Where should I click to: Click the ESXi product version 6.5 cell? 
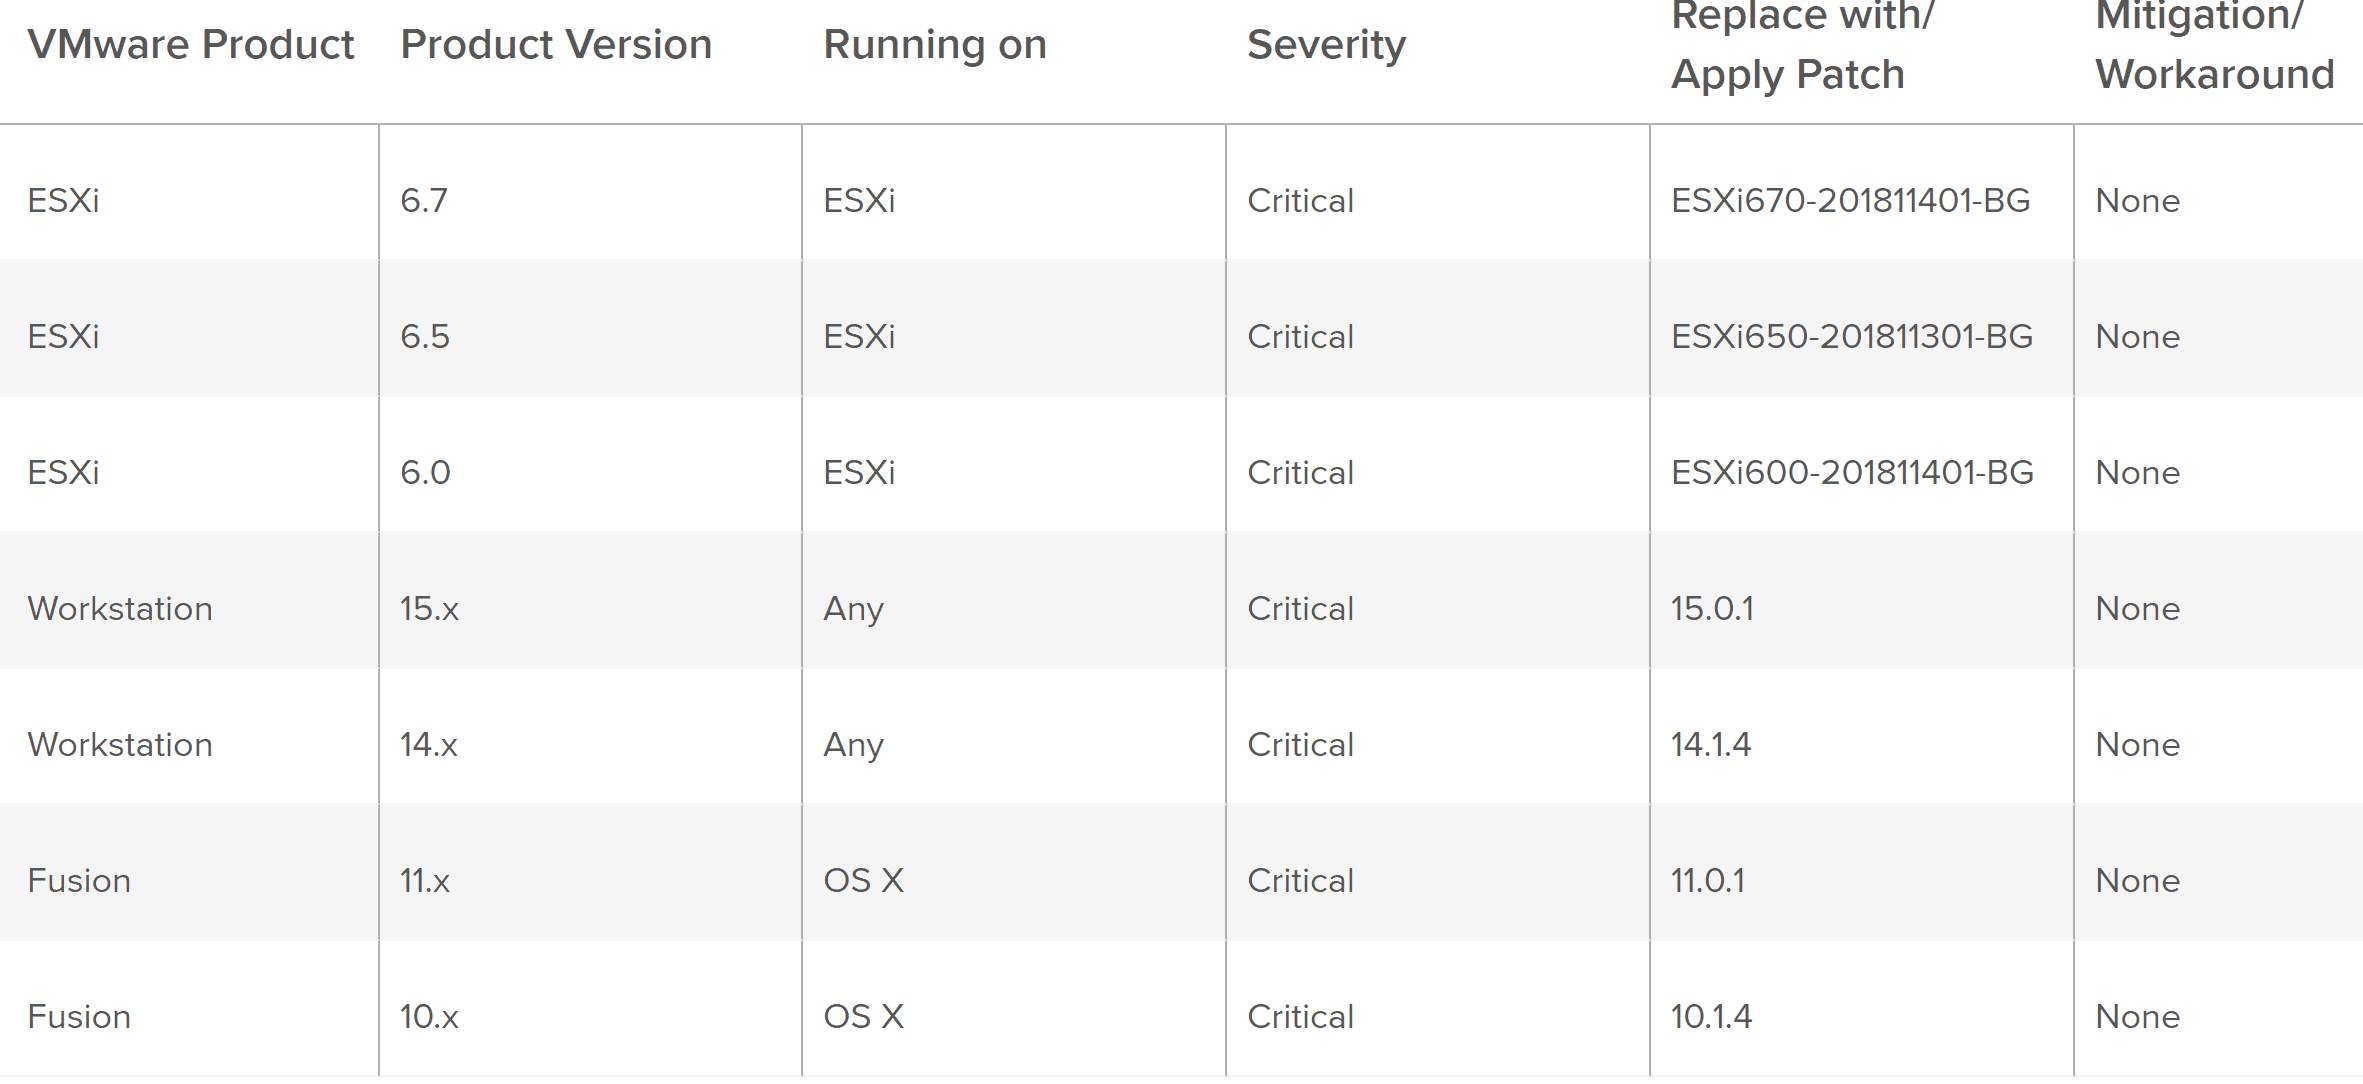[425, 337]
